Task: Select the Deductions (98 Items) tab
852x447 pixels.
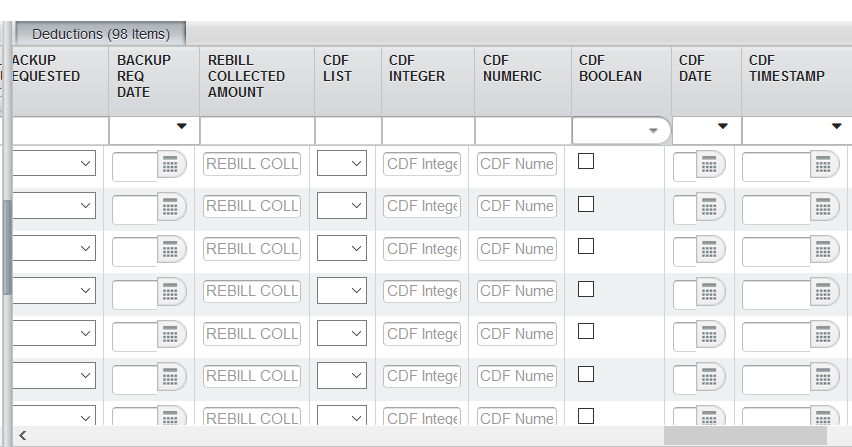Action: [100, 34]
